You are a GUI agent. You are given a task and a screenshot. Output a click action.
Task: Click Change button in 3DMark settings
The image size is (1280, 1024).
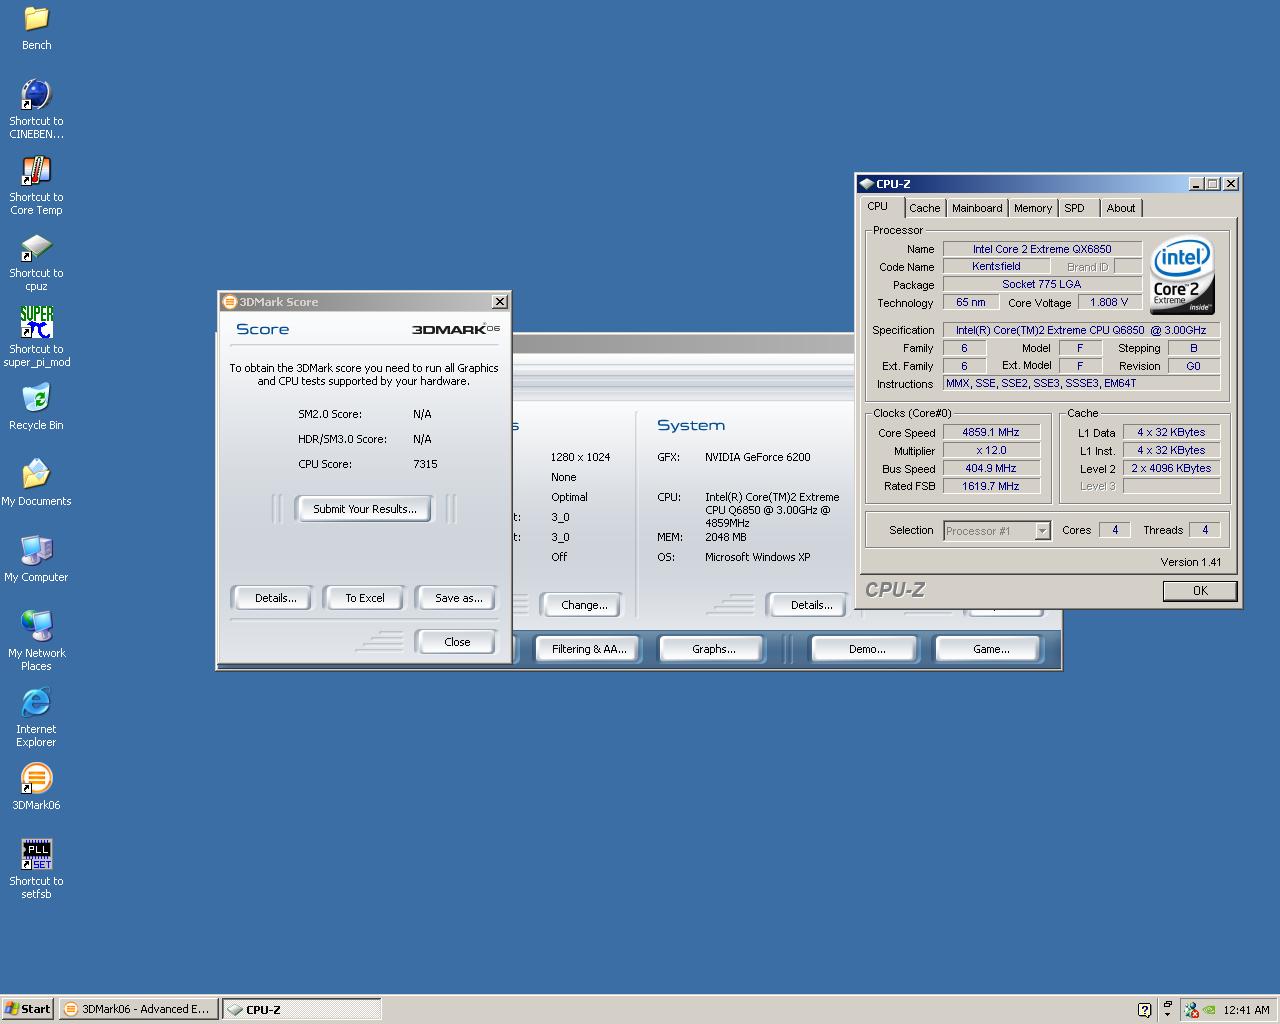coord(584,605)
